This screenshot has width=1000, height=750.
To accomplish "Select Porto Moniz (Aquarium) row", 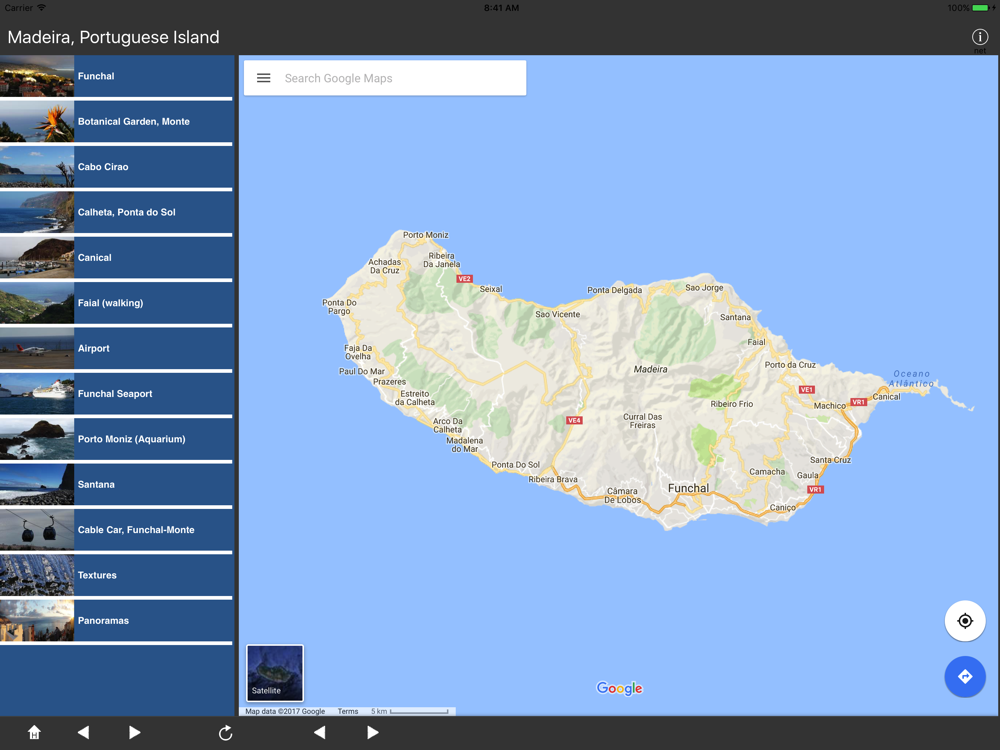I will click(x=116, y=439).
